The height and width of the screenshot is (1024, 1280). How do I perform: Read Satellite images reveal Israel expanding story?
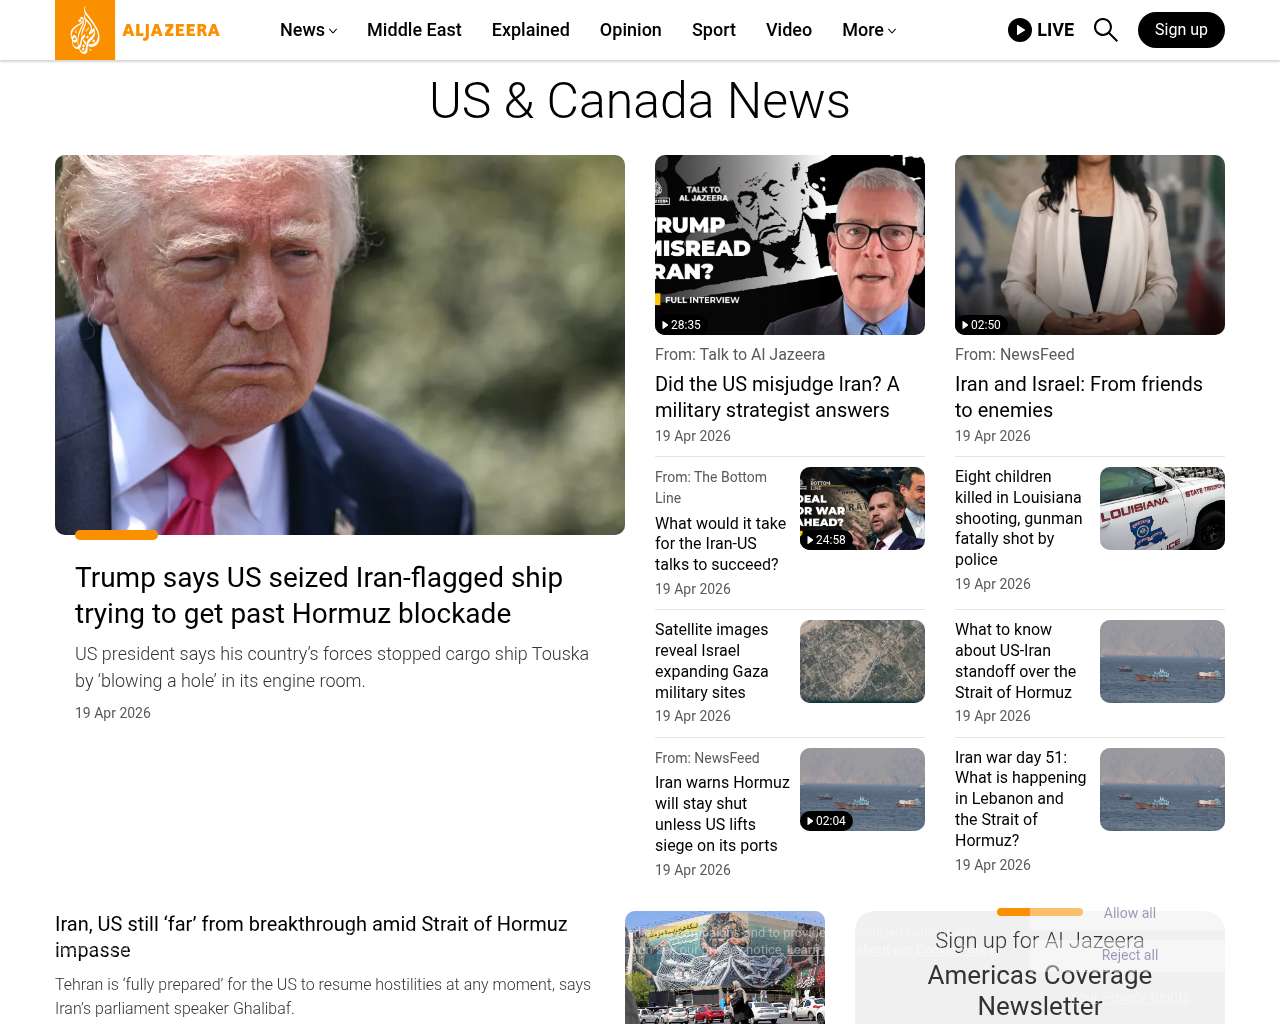(712, 661)
